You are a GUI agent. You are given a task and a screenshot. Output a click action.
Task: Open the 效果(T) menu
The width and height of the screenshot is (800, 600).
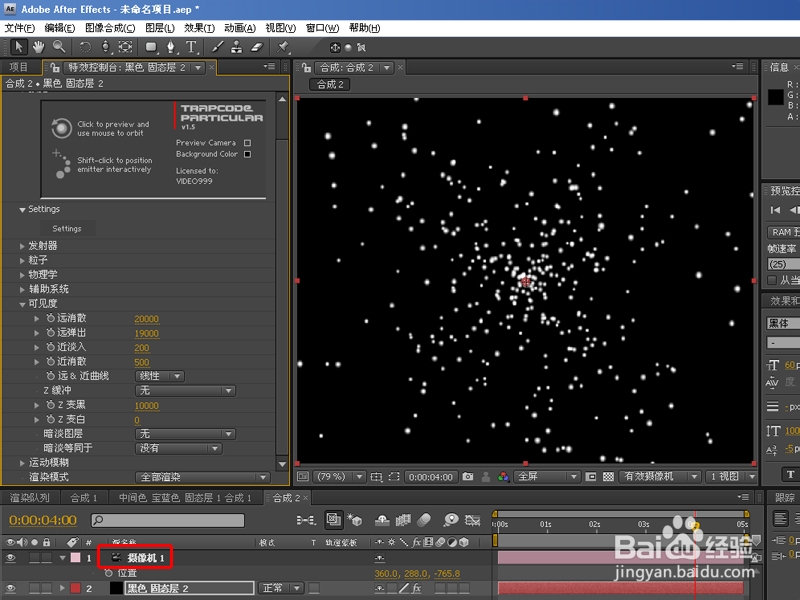click(x=199, y=28)
